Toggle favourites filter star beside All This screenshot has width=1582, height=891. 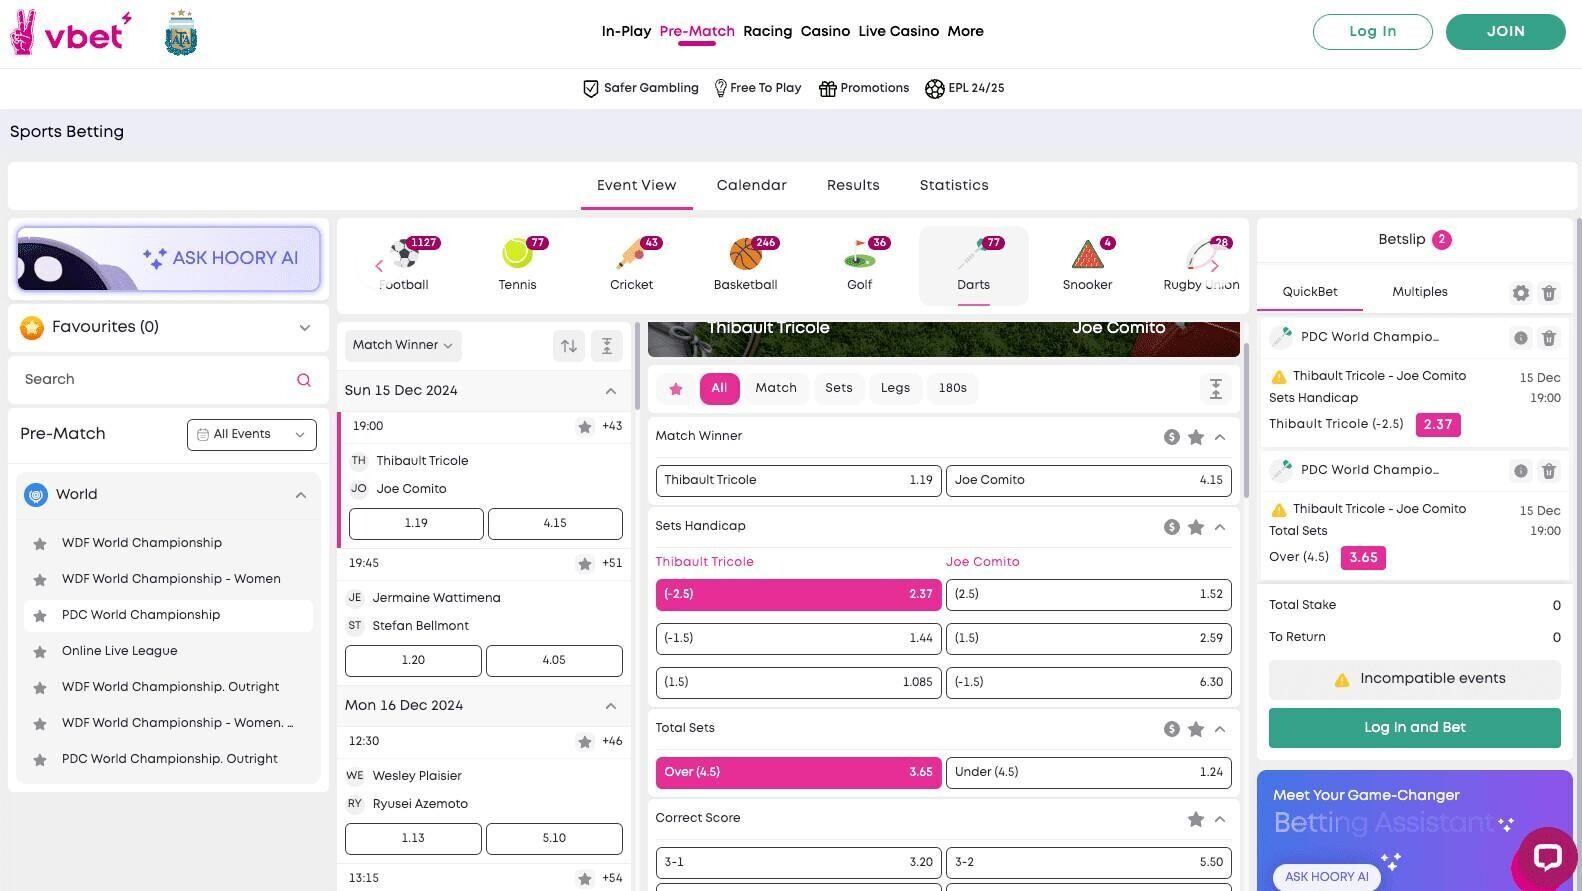point(676,389)
